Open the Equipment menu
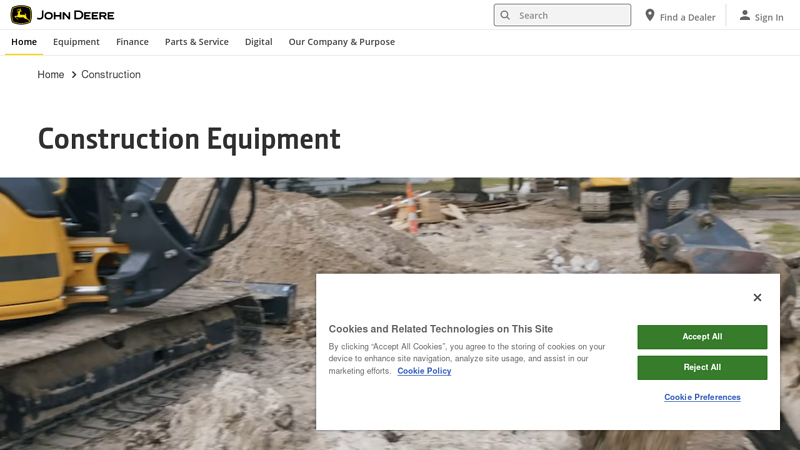The width and height of the screenshot is (800, 450). [77, 42]
